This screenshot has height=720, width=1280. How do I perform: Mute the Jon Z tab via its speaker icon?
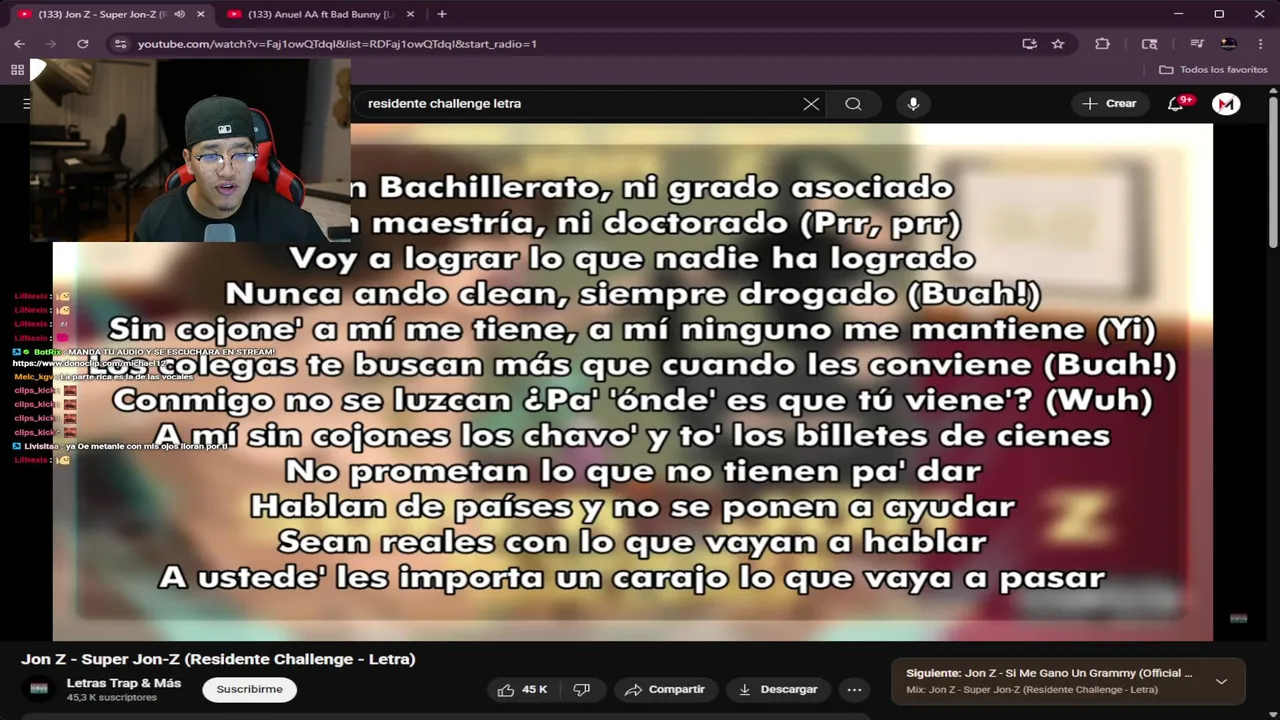(x=179, y=14)
